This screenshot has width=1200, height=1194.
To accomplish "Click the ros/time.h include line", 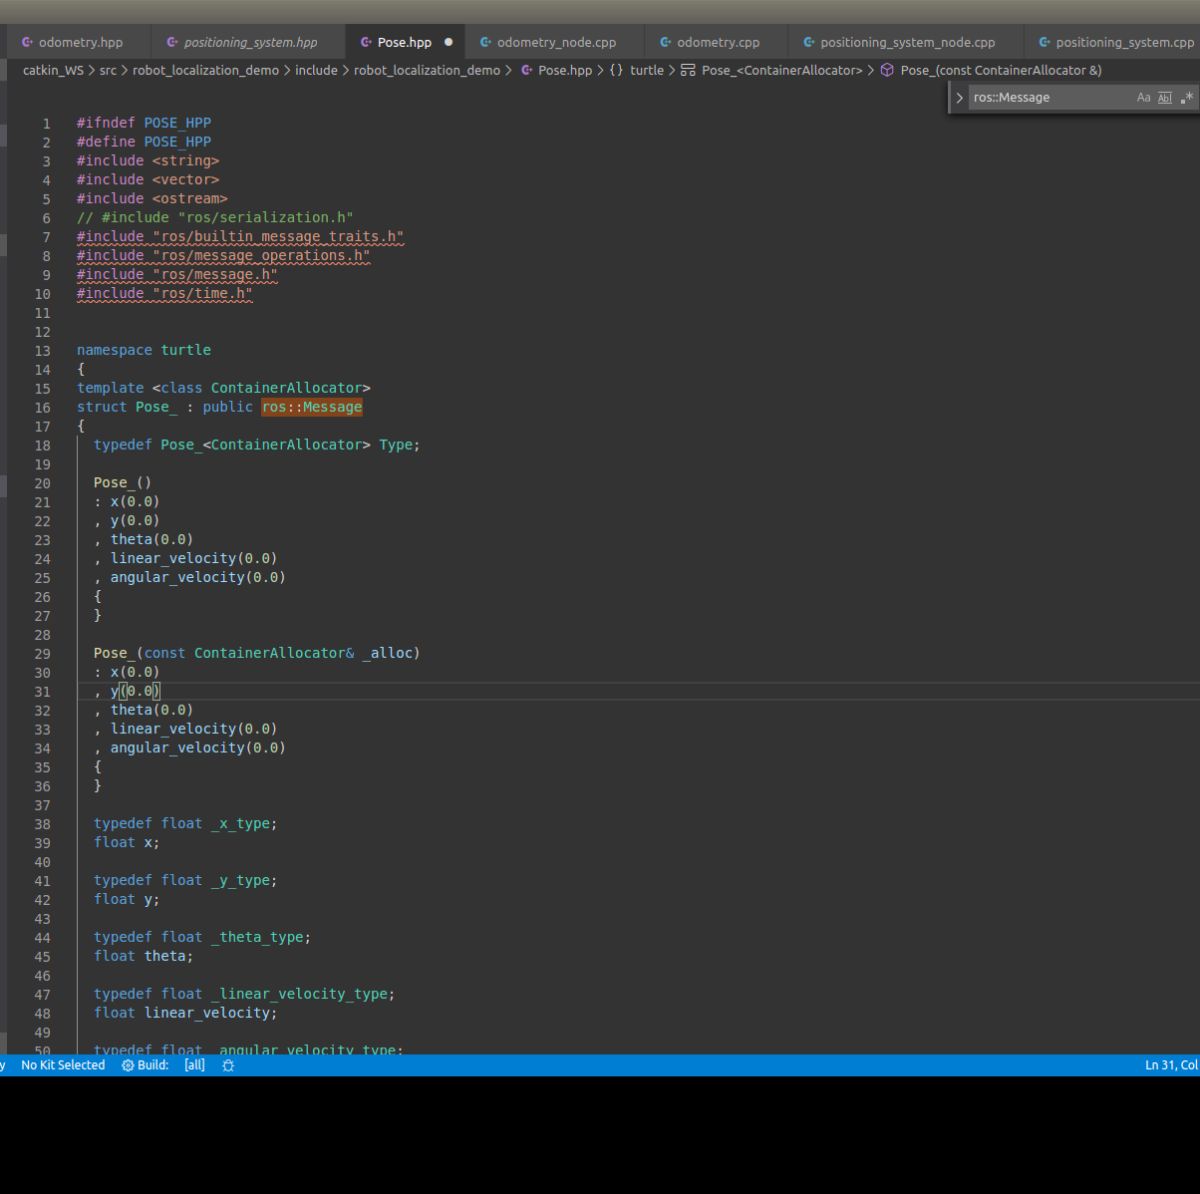I will (165, 294).
